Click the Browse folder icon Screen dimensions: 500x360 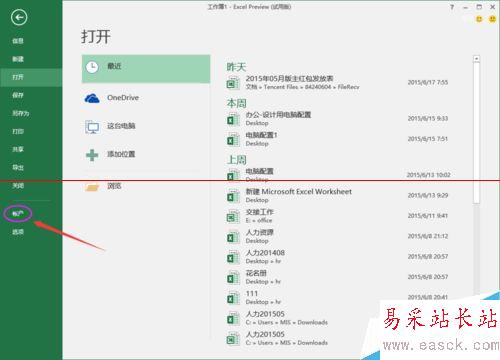point(92,187)
